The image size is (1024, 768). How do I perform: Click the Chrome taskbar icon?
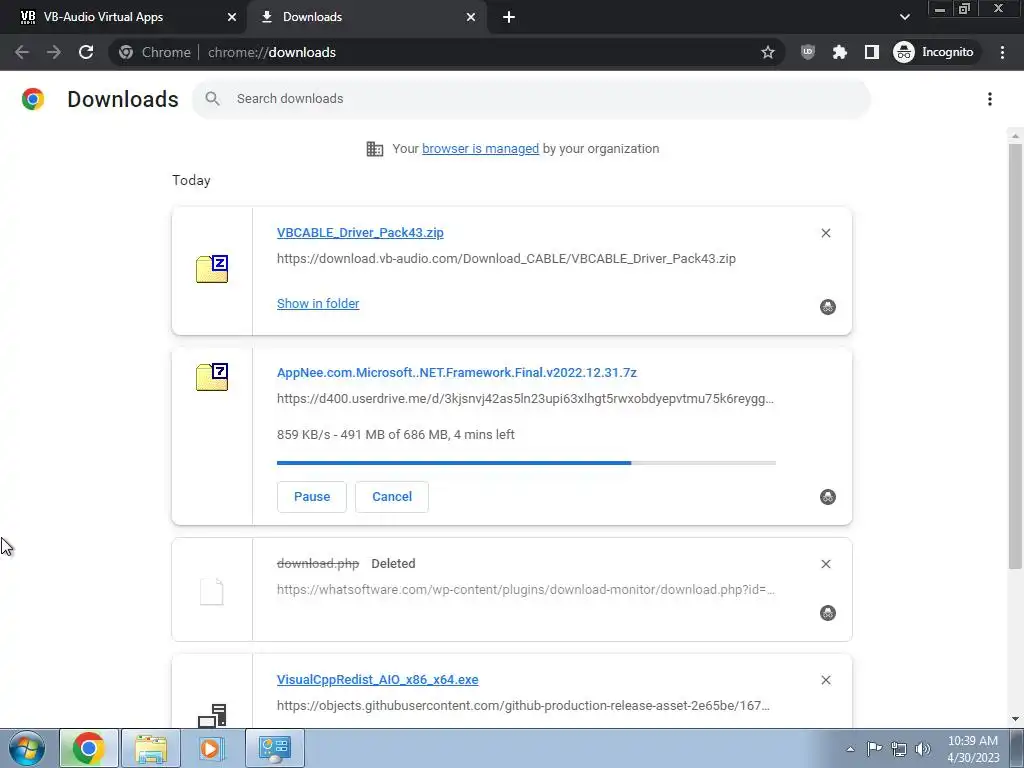coord(89,748)
